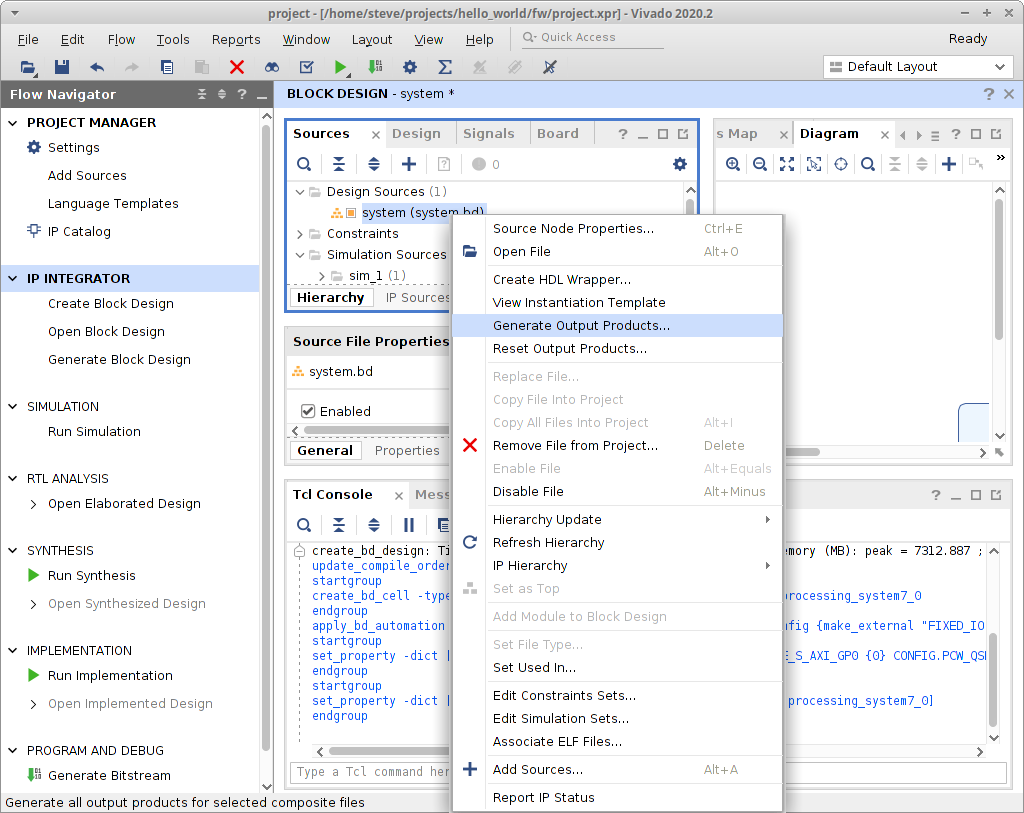Open the Sources panel settings gear
The height and width of the screenshot is (813, 1024).
[x=680, y=164]
